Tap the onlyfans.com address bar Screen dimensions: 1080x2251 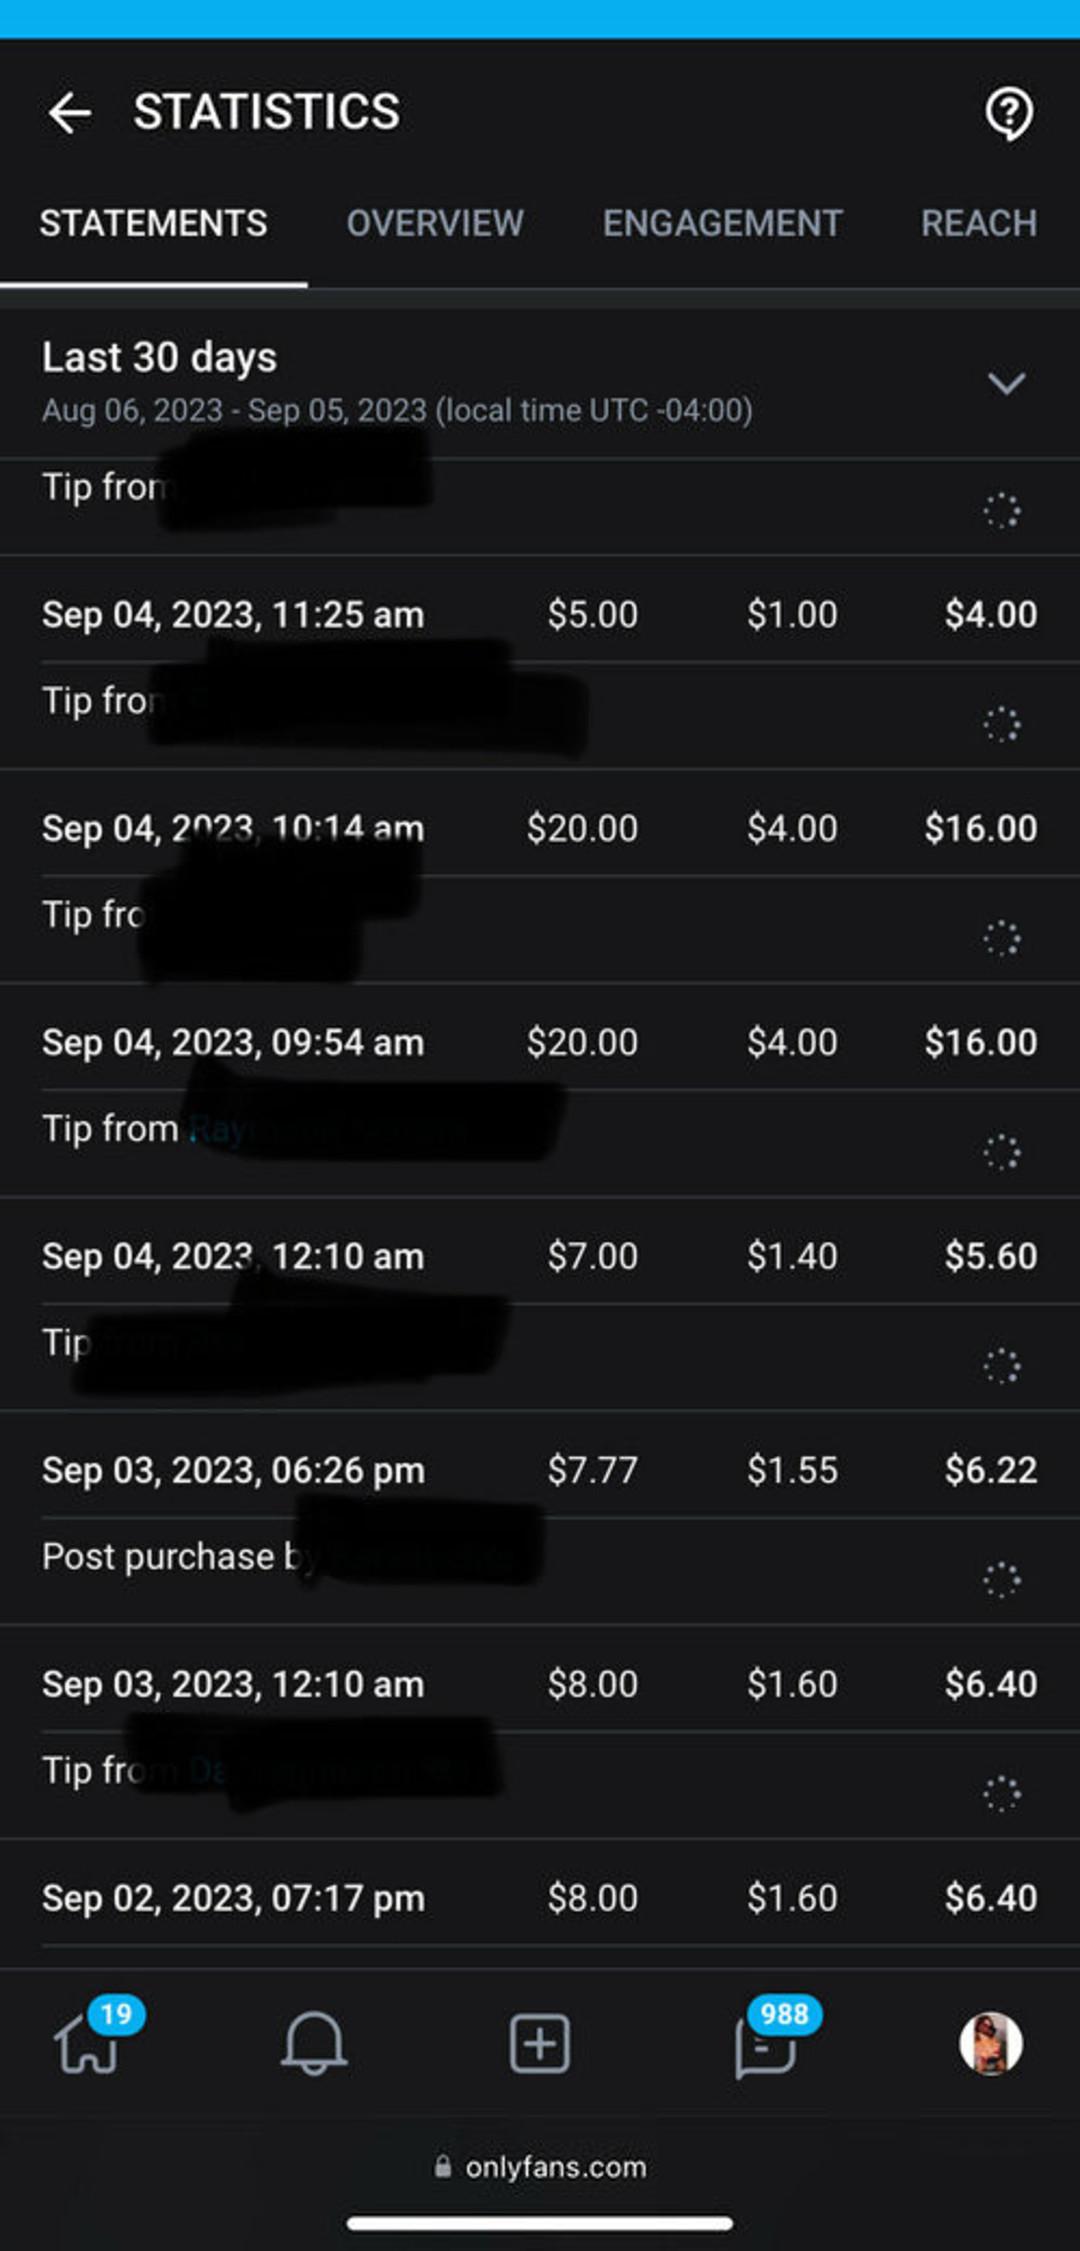coord(540,2167)
